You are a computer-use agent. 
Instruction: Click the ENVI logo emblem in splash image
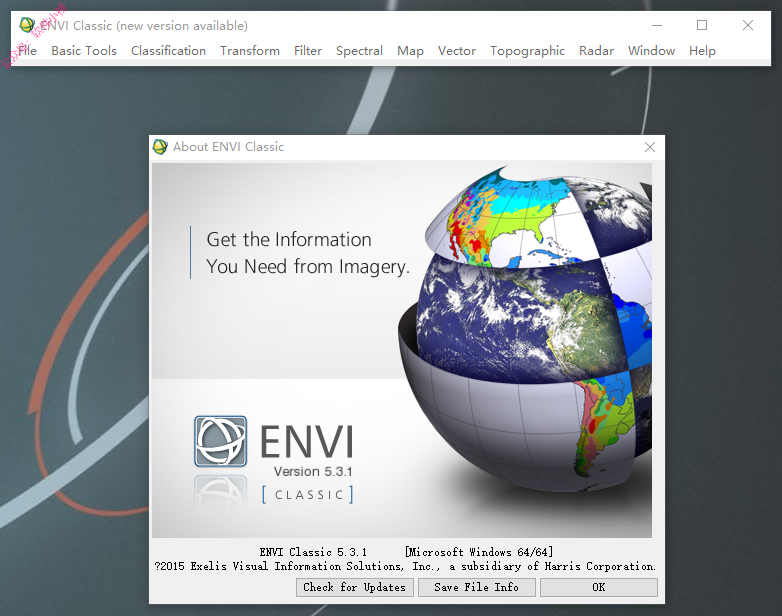point(220,441)
